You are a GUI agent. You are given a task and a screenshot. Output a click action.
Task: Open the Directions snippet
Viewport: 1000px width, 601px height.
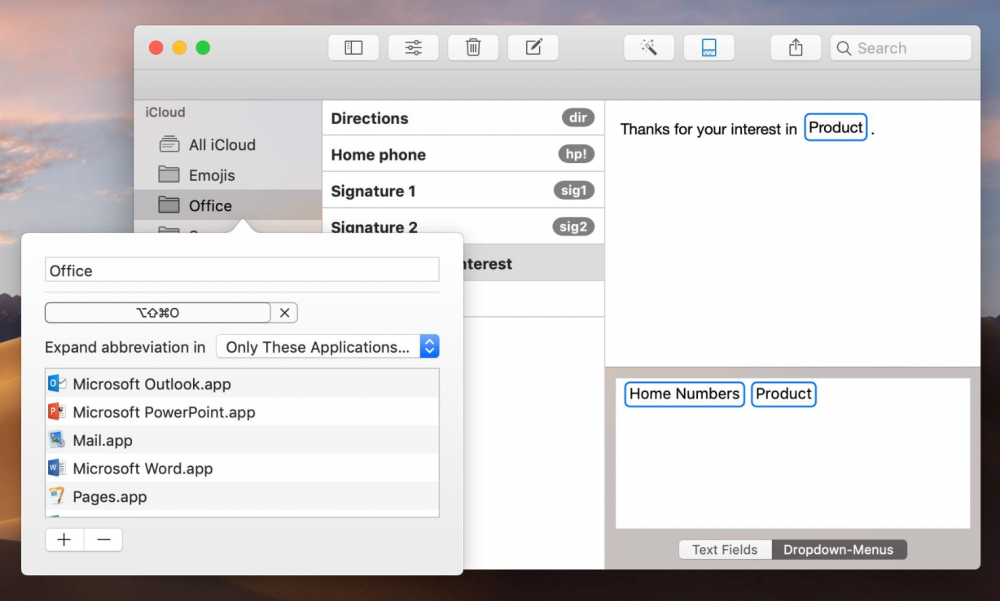[x=463, y=118]
